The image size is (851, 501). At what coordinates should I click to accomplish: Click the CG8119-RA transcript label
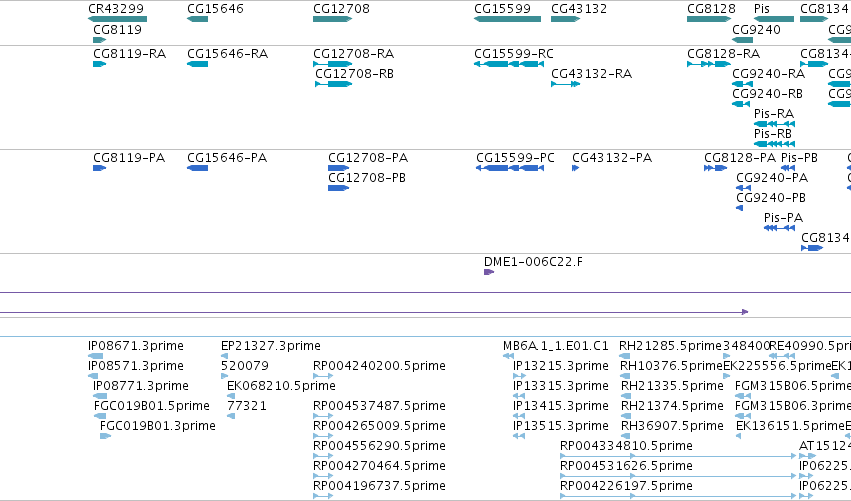tap(130, 54)
